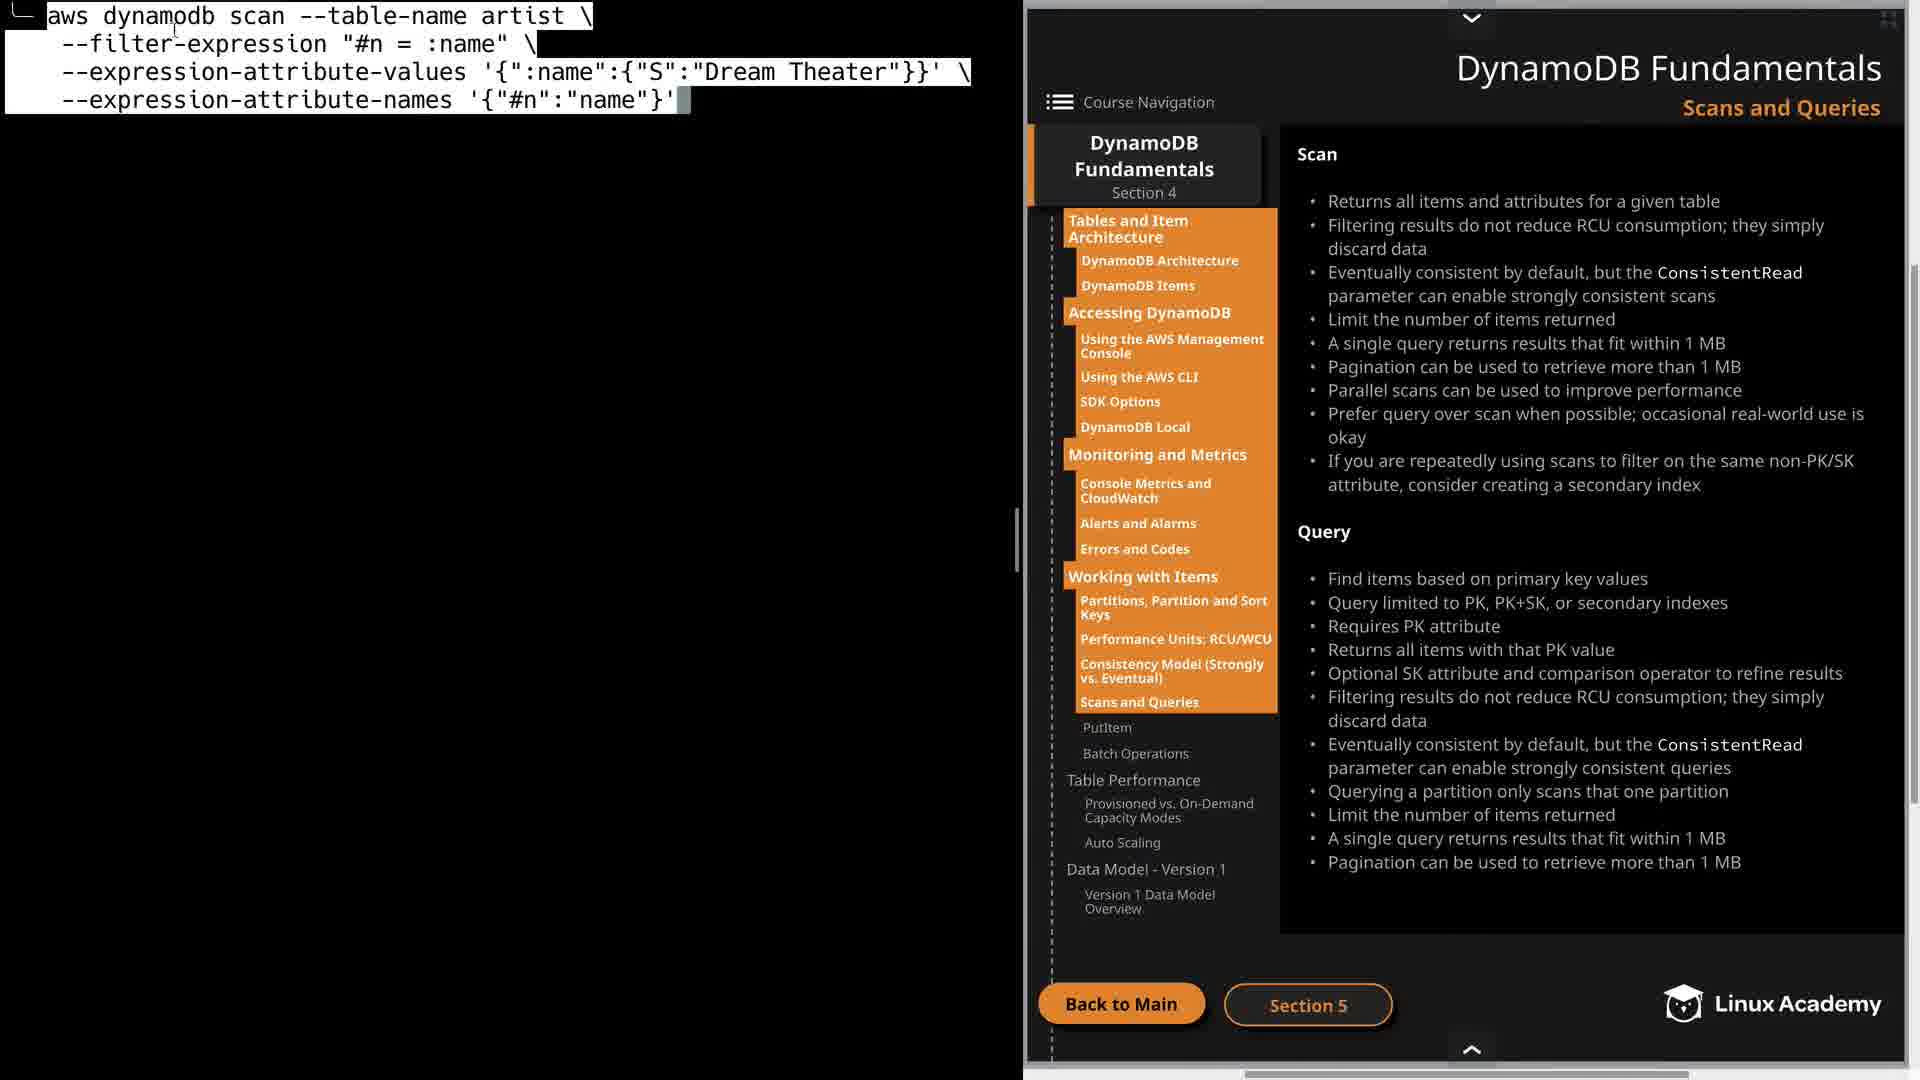Open Scans and Queries lesson
Screen dimensions: 1920x1080
point(1139,702)
